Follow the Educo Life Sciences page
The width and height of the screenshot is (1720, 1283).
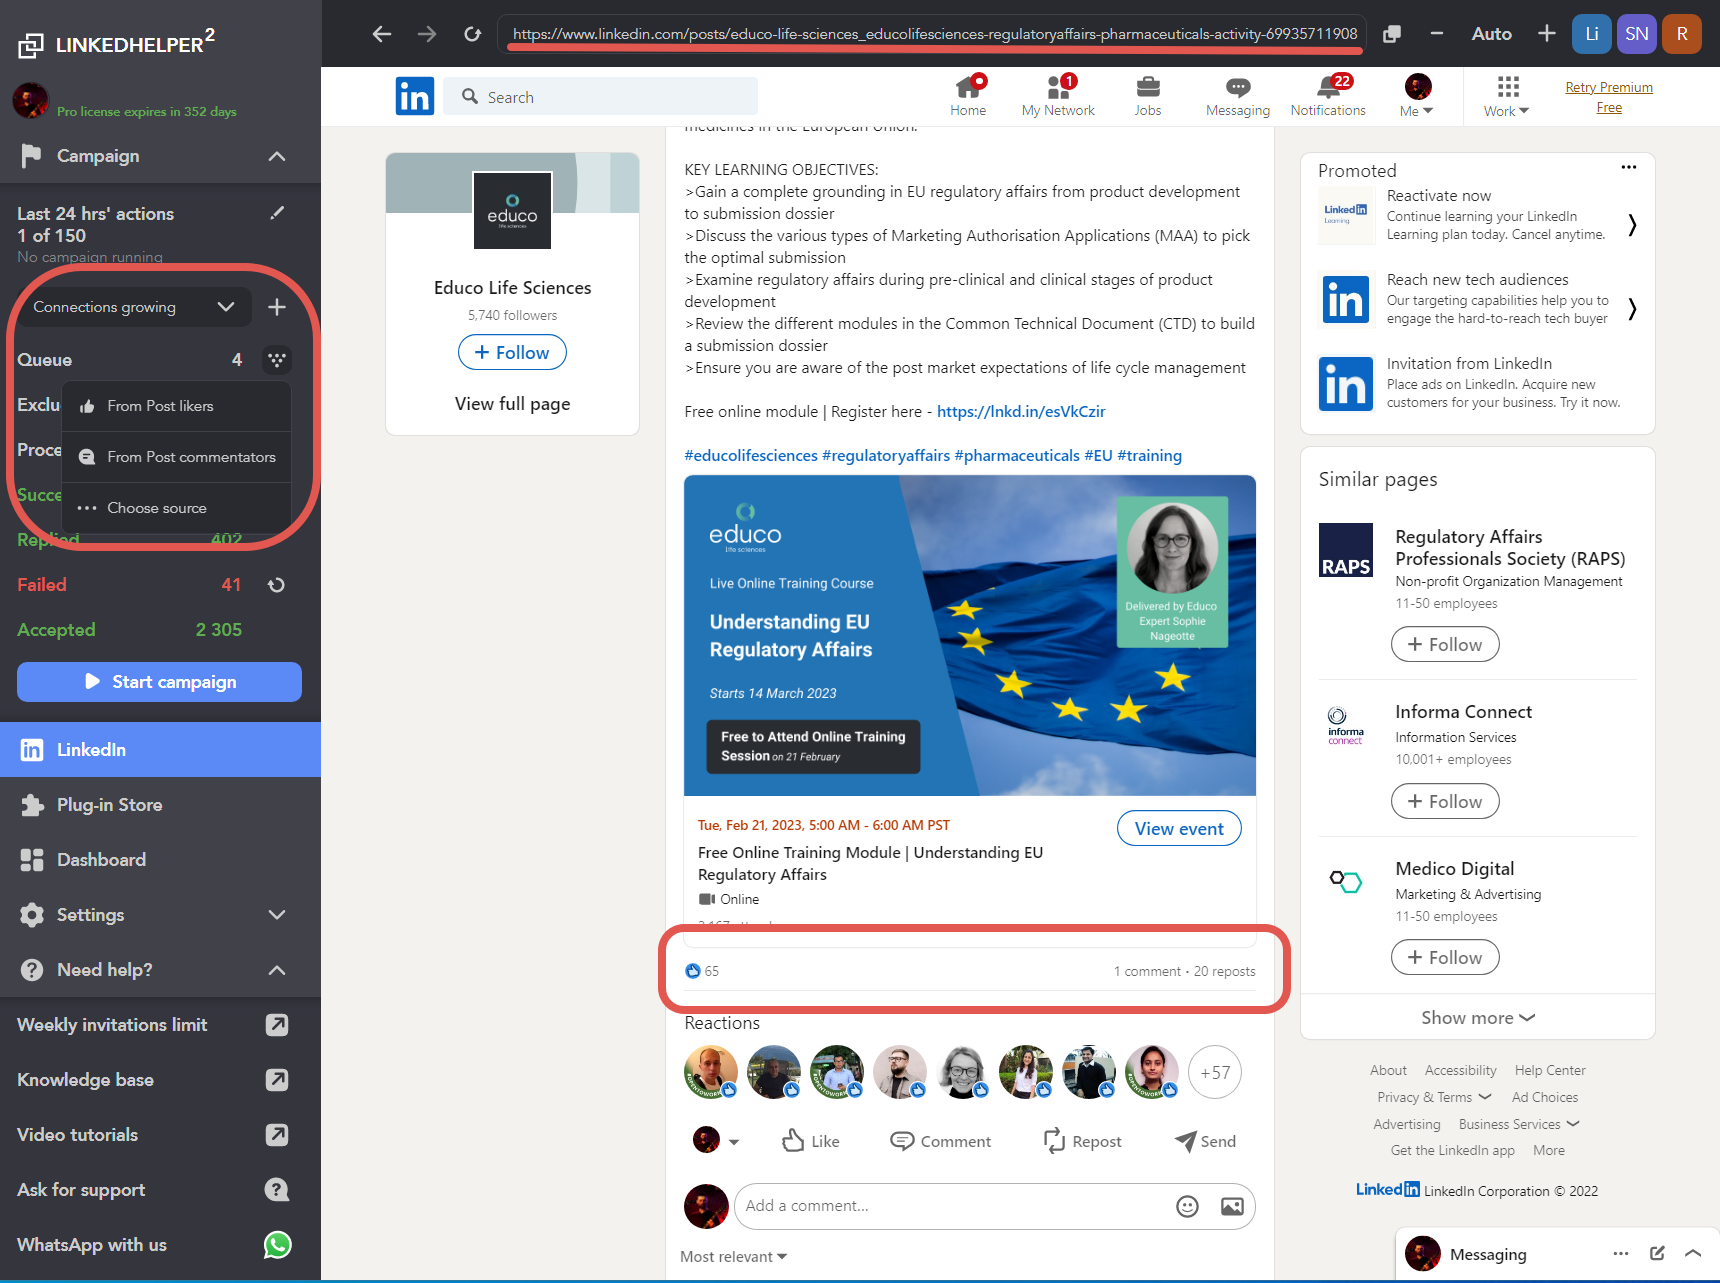(x=512, y=353)
